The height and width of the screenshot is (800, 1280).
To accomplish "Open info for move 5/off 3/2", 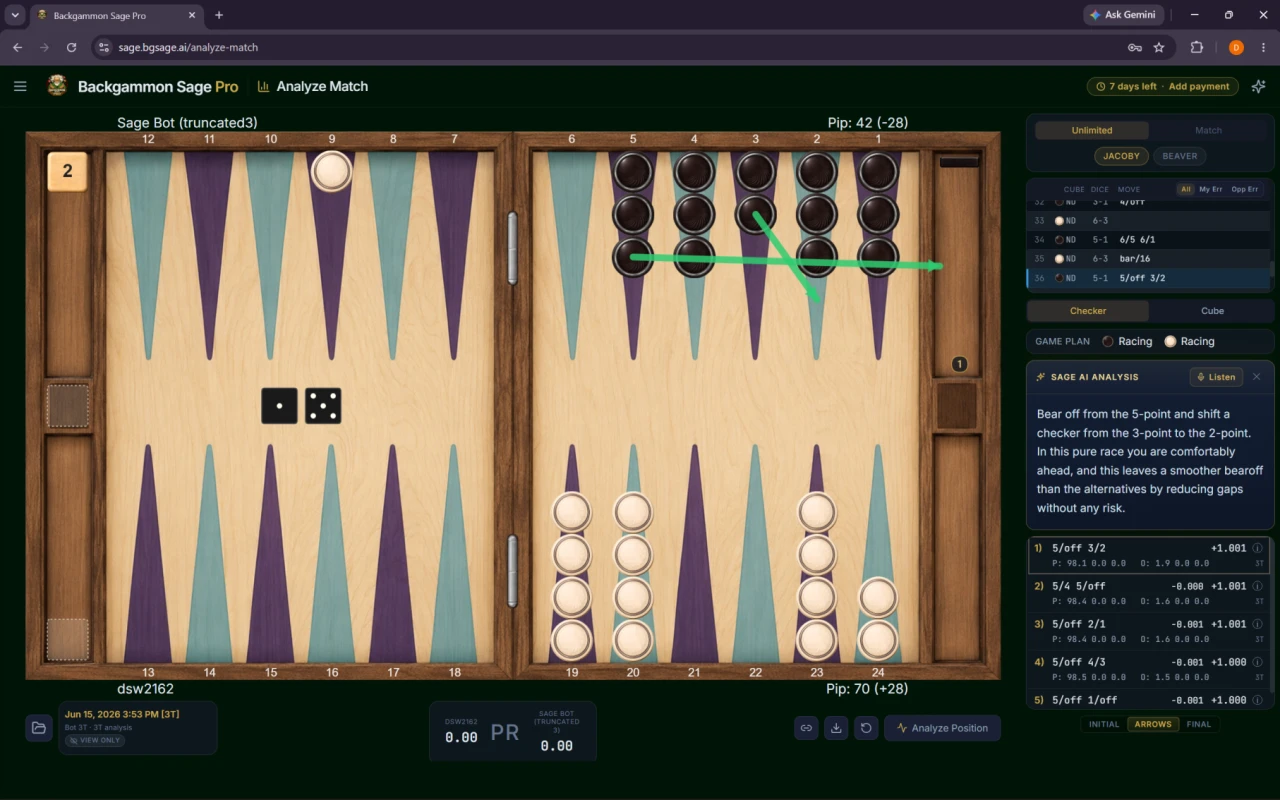I will [x=1258, y=548].
